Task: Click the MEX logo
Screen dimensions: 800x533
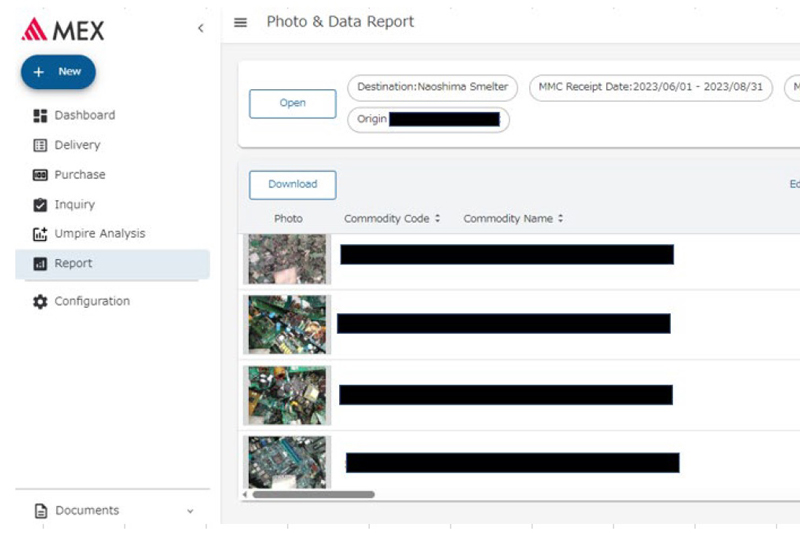Action: tap(62, 29)
